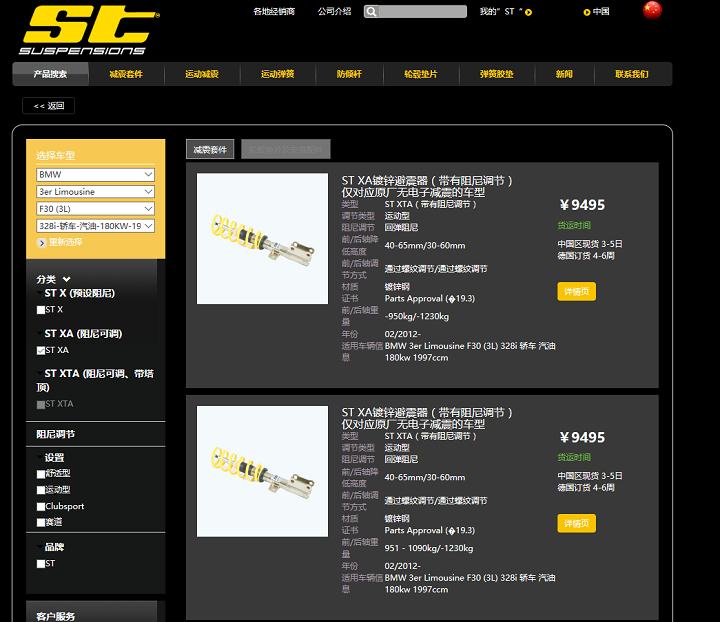
Task: Open the 运动弹簧 nav menu item
Action: click(278, 74)
